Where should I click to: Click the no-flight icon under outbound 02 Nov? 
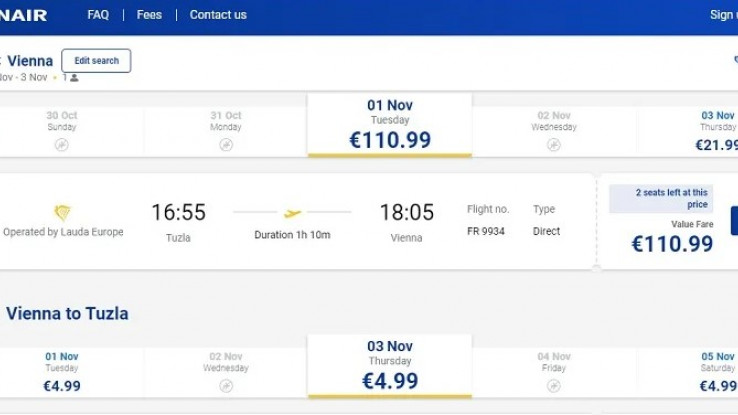point(554,144)
